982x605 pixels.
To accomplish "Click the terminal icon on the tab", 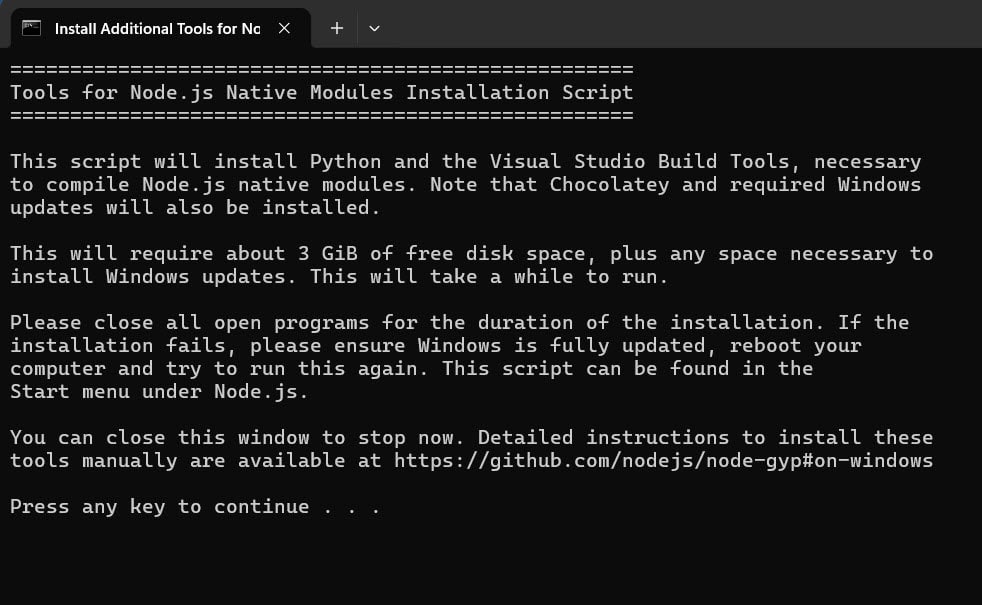I will 31,28.
